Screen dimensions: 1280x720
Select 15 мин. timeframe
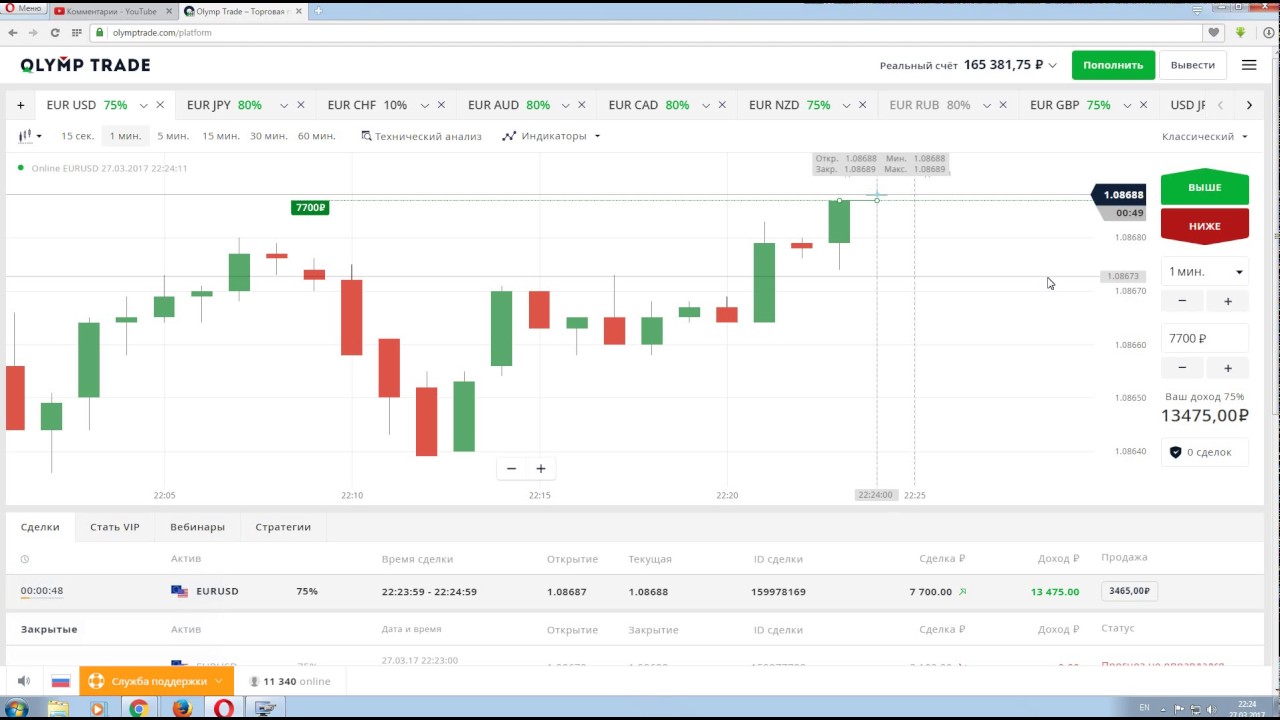[221, 136]
